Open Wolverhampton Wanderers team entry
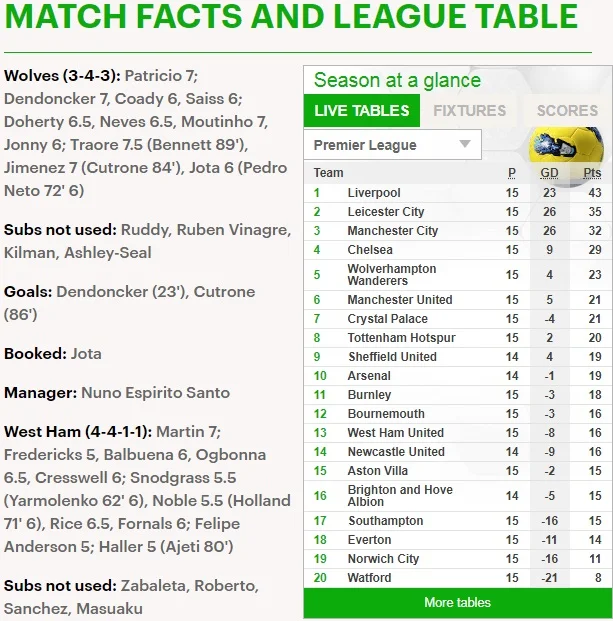 tap(391, 275)
